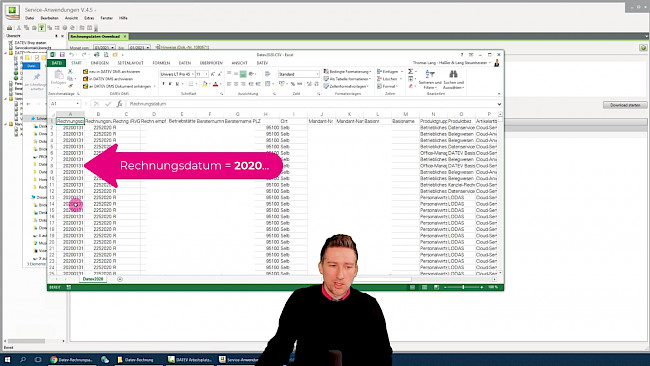Click 'neu in DATEV DMS archivieren' icon

tap(85, 72)
